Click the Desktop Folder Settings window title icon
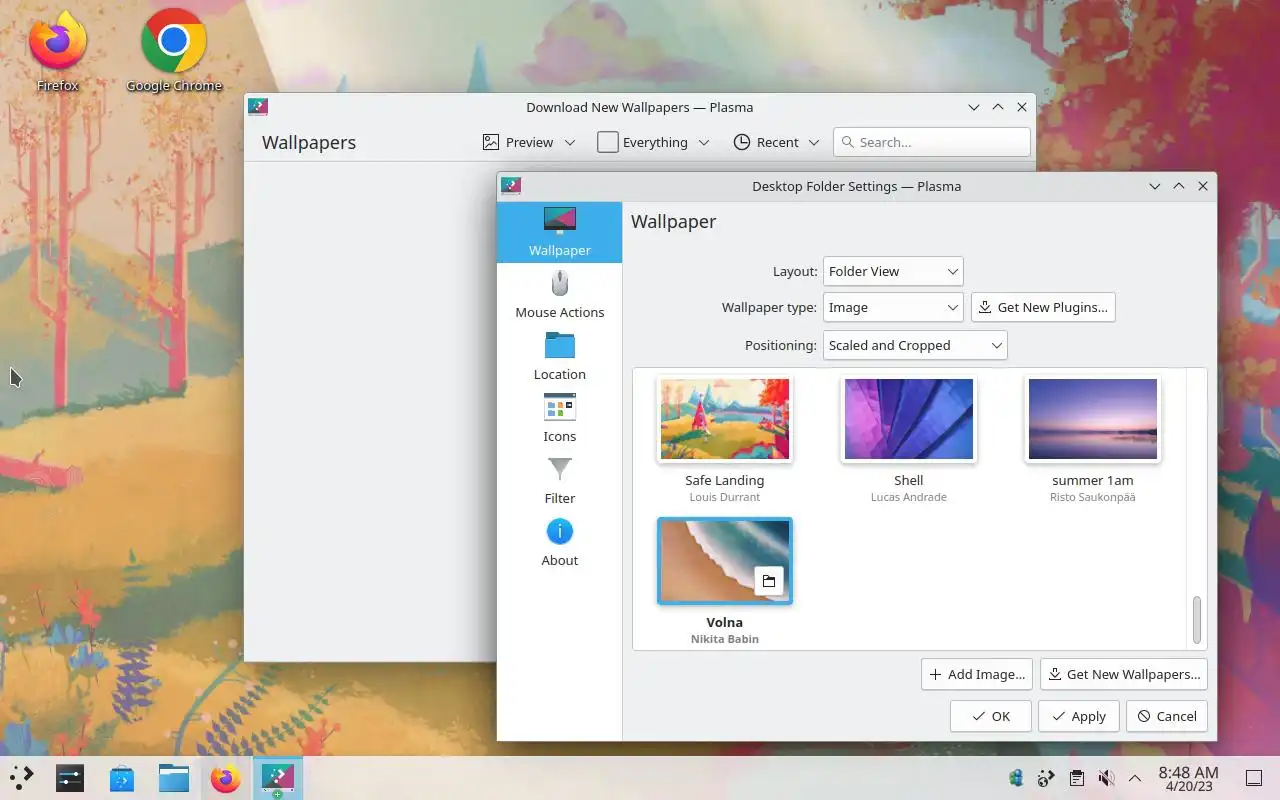The height and width of the screenshot is (800, 1280). (x=511, y=186)
